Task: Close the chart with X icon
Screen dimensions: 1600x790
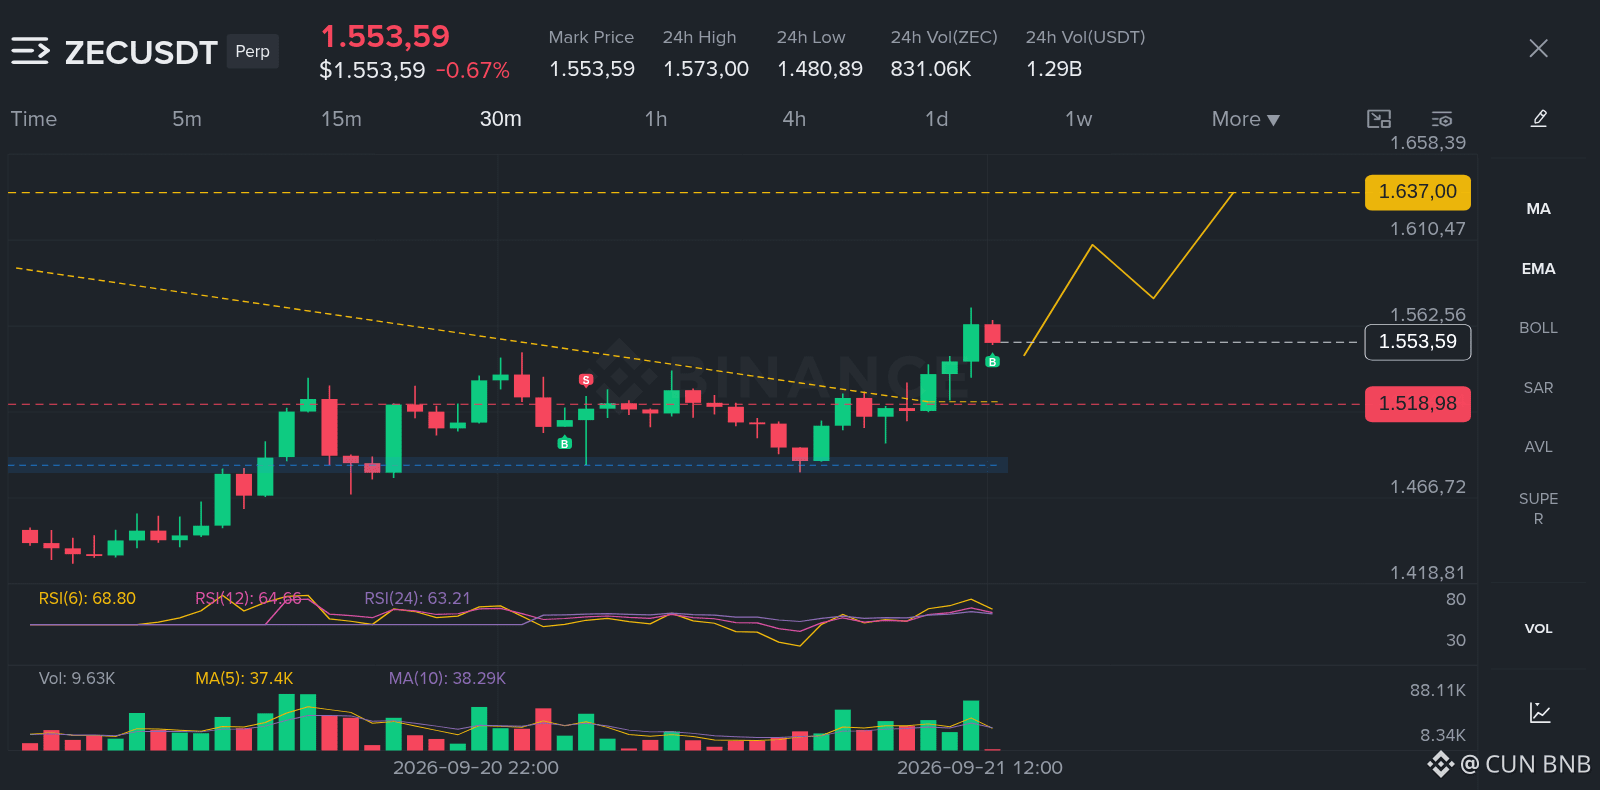Action: click(1538, 48)
